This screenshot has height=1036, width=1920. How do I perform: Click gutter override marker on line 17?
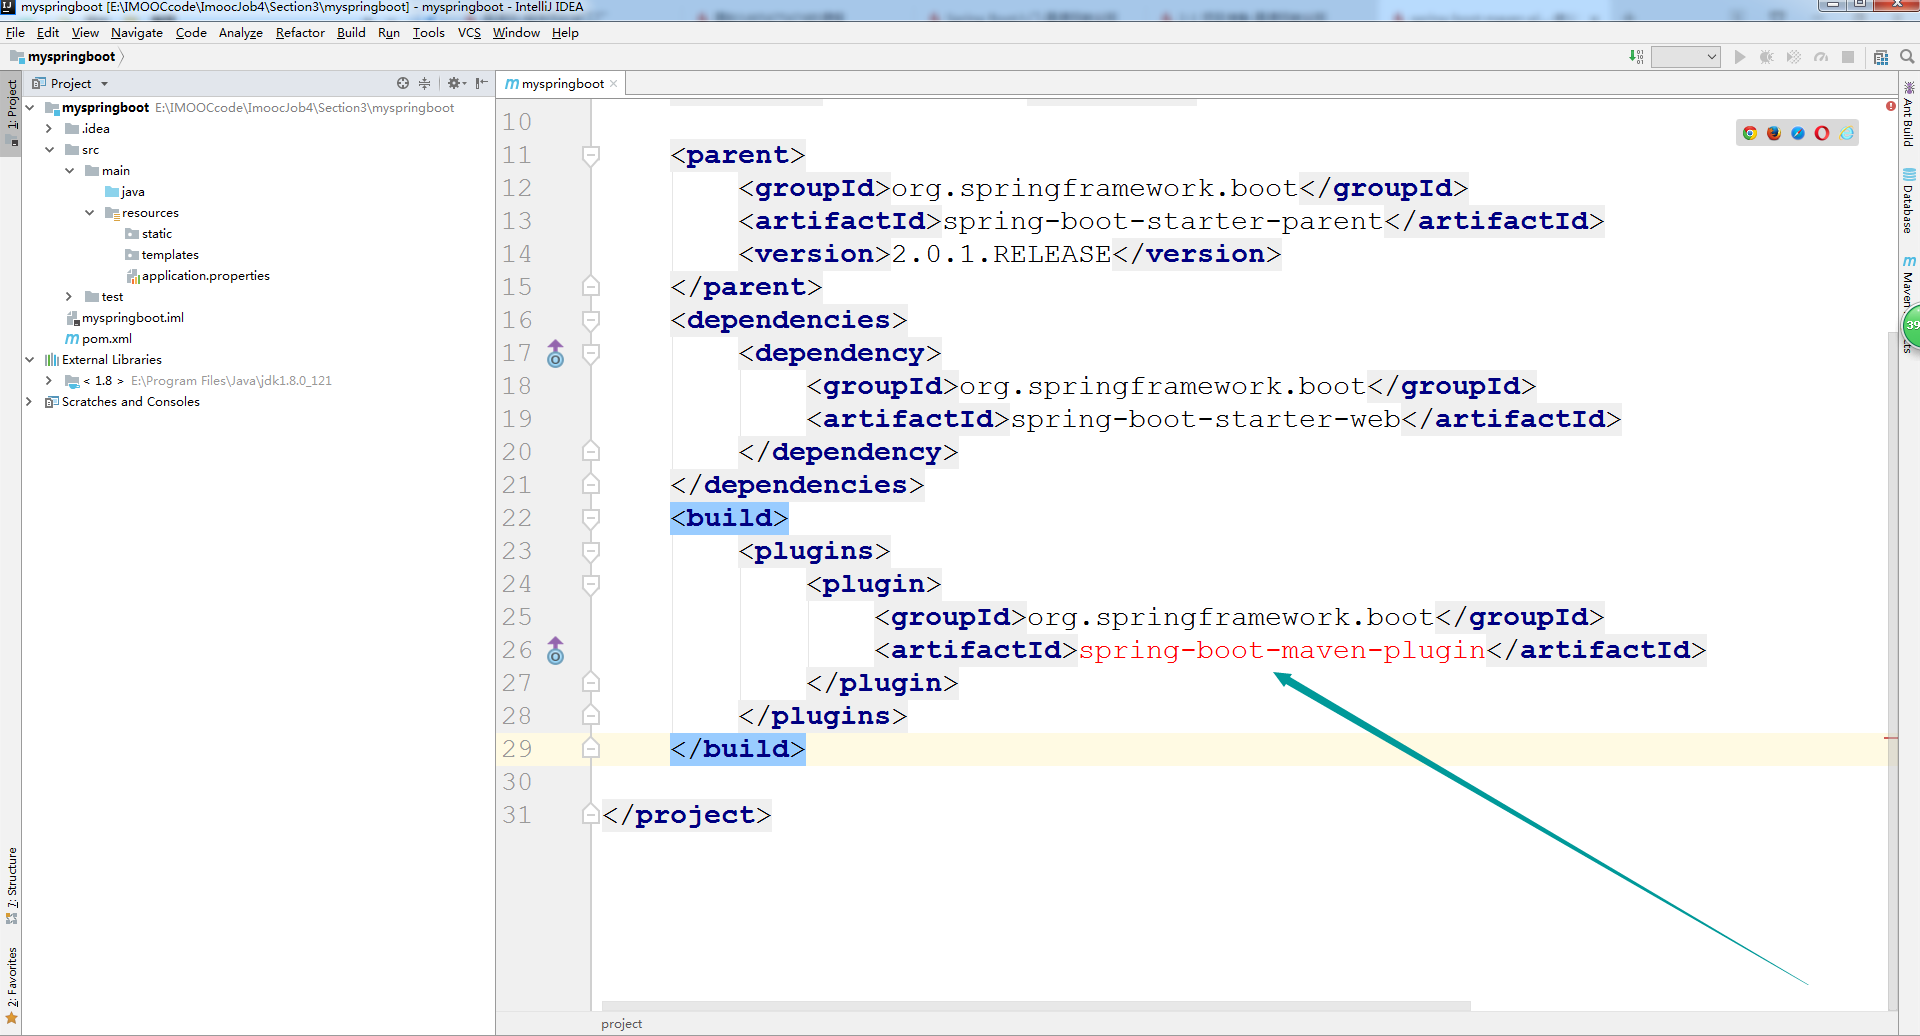556,353
